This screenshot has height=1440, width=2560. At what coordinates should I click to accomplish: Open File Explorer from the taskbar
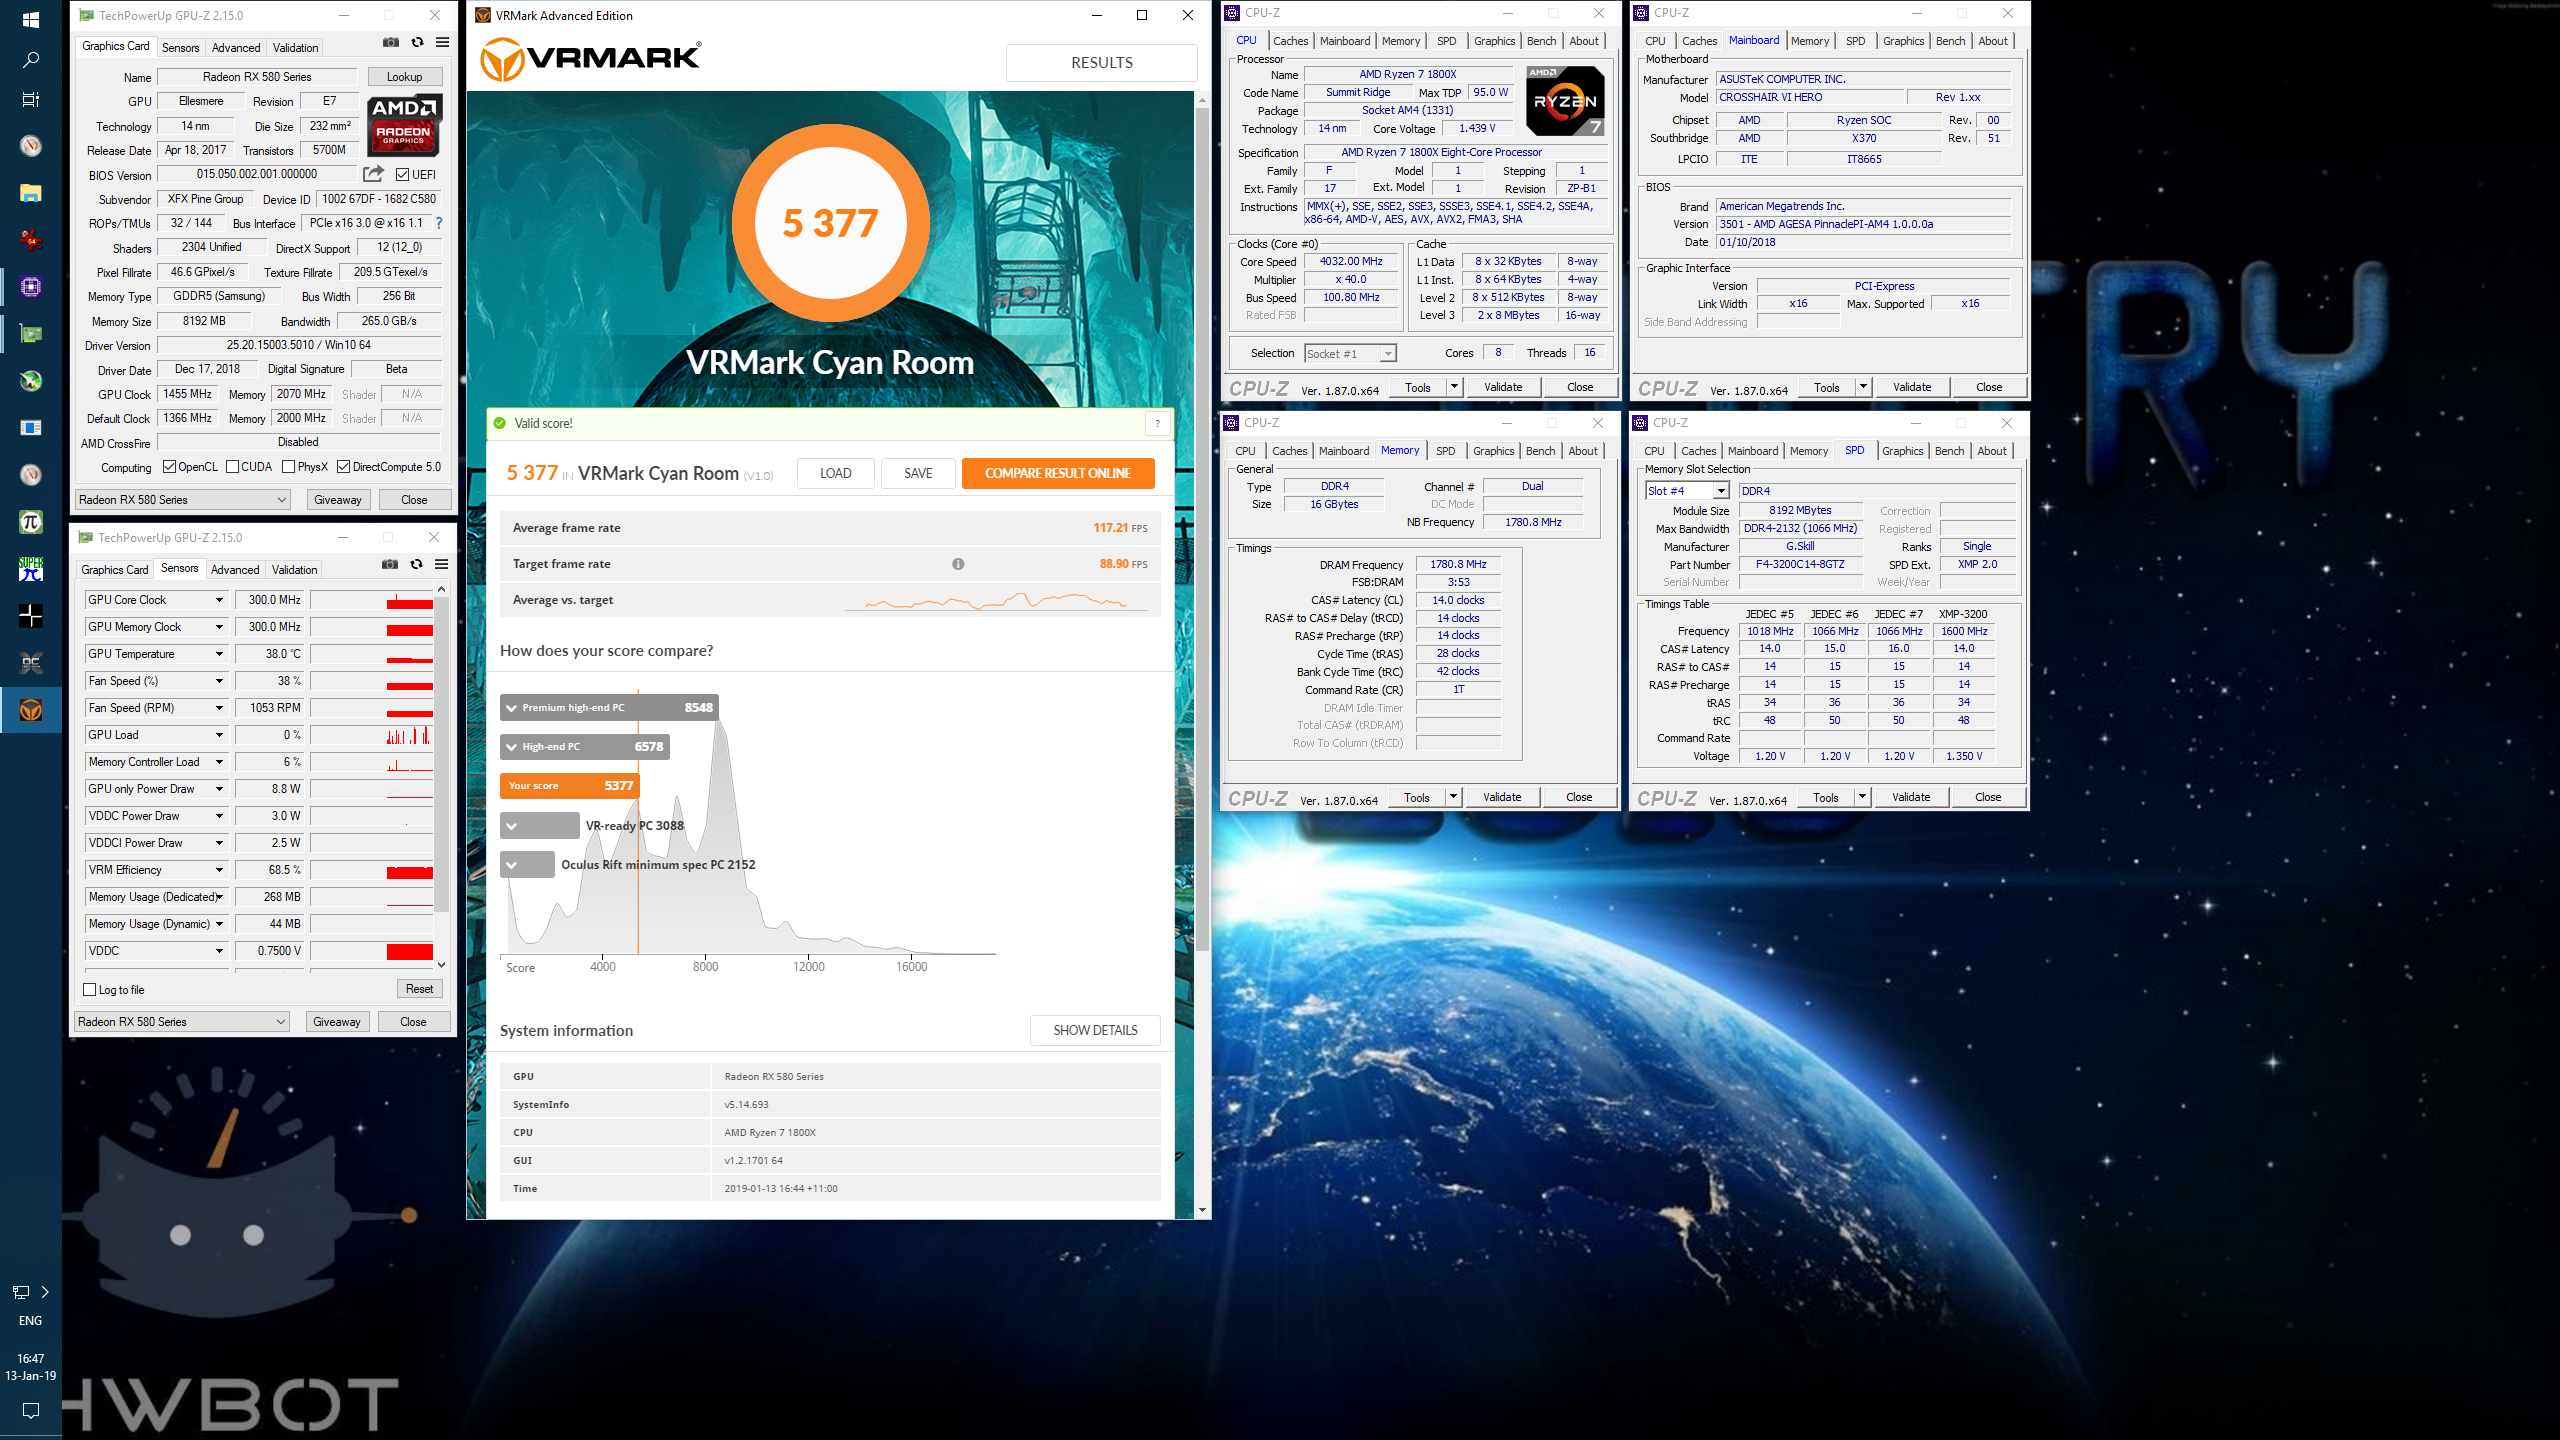(30, 193)
